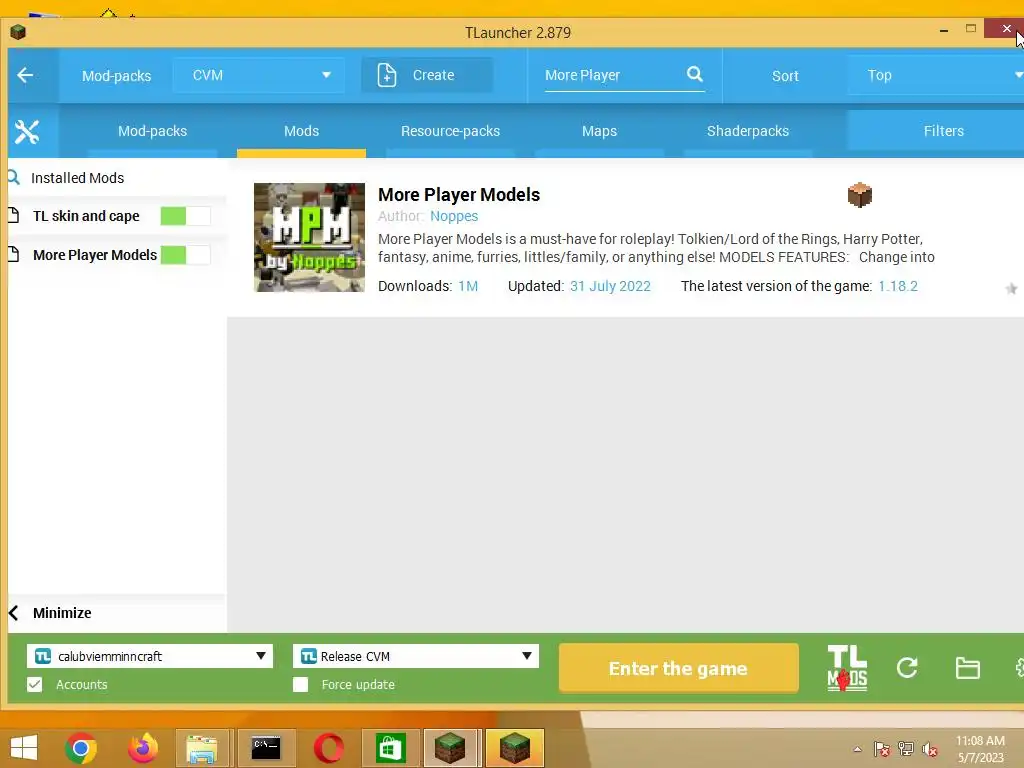
Task: Open the Release CVM version dropdown
Action: [416, 656]
